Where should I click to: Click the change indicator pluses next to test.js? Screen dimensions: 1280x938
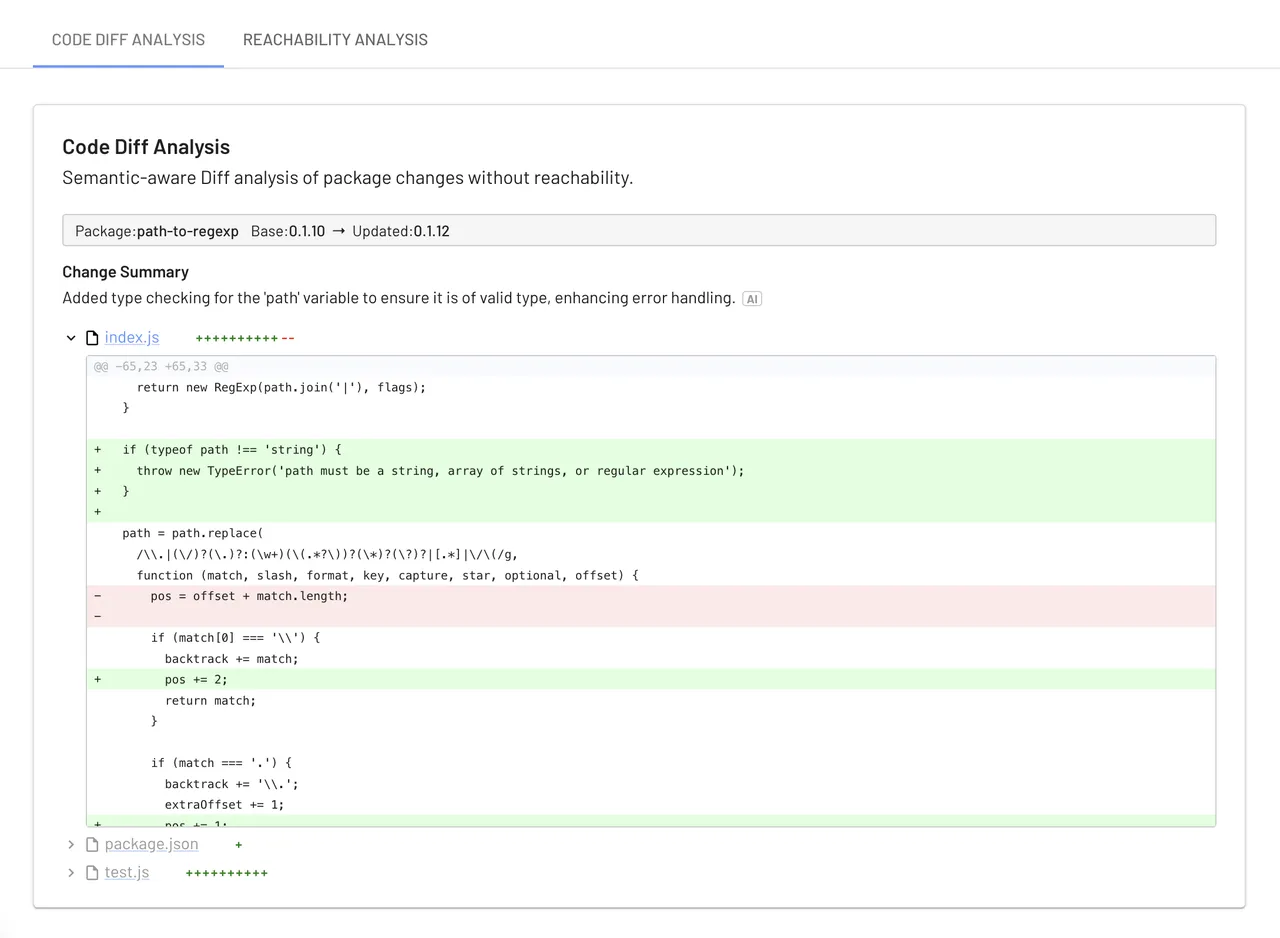click(227, 873)
